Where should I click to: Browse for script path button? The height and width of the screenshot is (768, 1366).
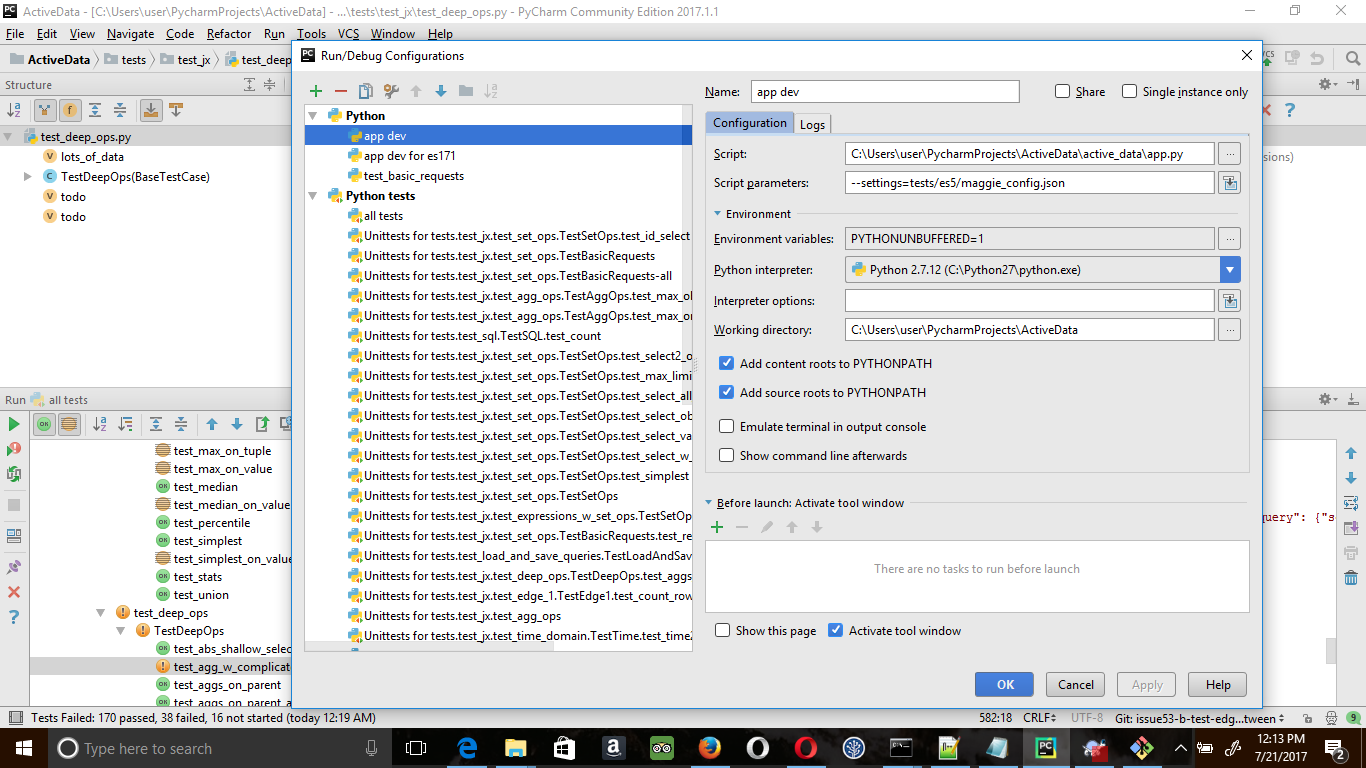1230,154
